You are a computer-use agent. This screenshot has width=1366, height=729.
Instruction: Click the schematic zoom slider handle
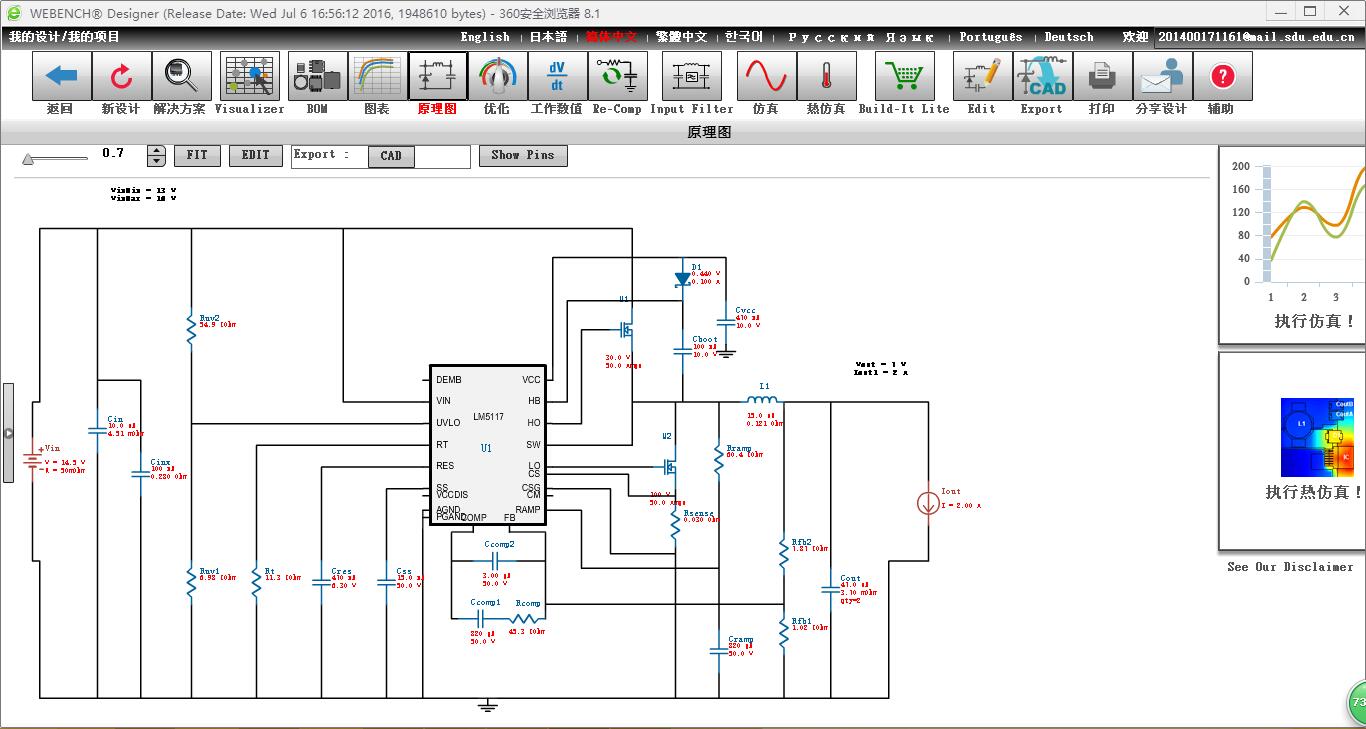point(28,158)
